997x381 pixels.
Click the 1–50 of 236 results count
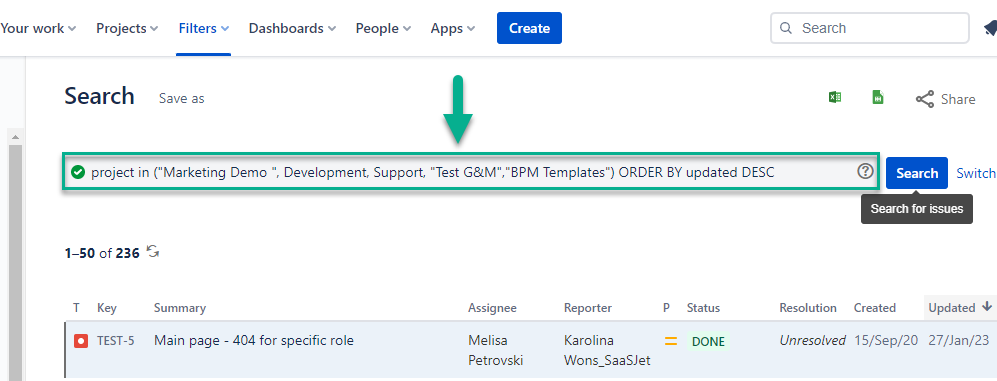(x=102, y=253)
